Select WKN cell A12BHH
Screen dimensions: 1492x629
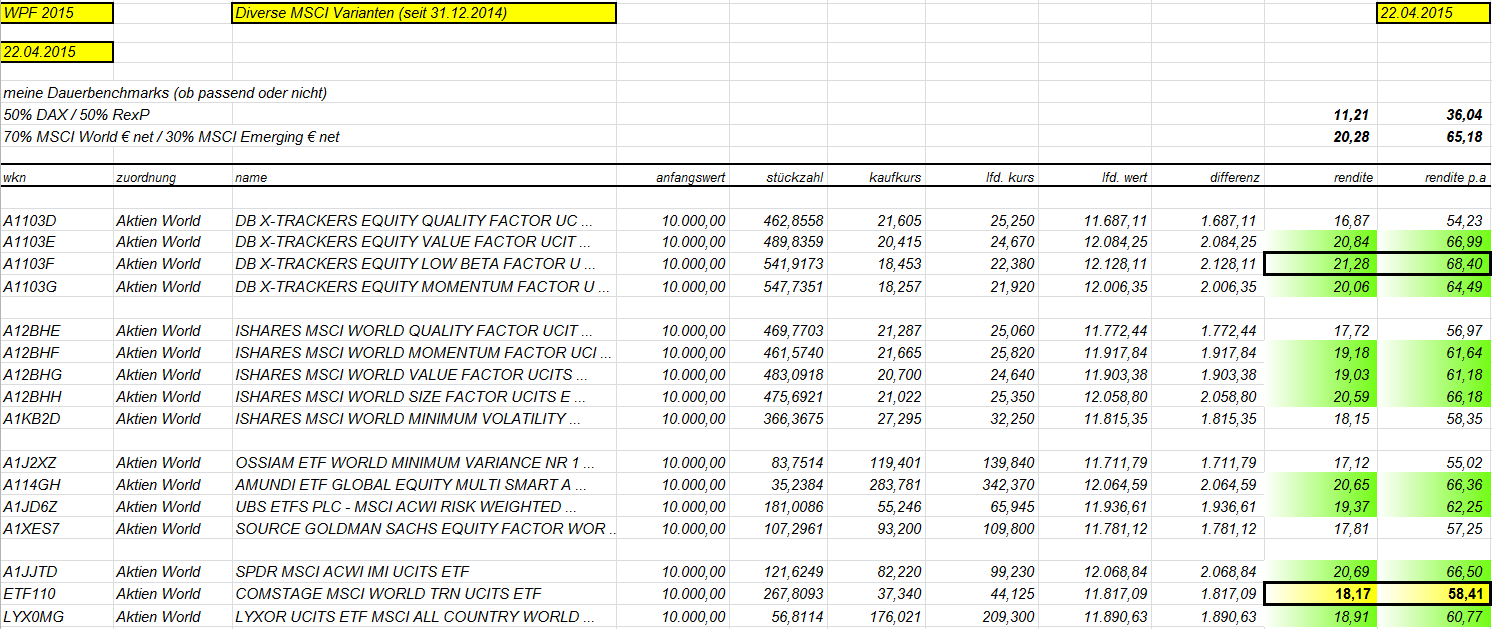coord(32,396)
